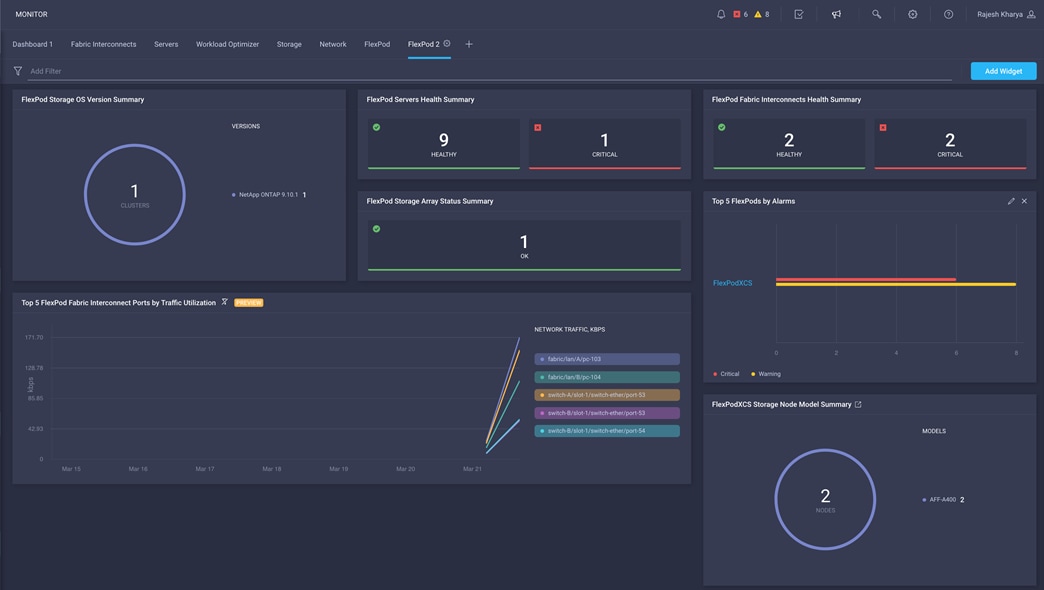Click the 2 Healthy fabric interconnects card
Screen dimensions: 1044x590
coord(789,144)
